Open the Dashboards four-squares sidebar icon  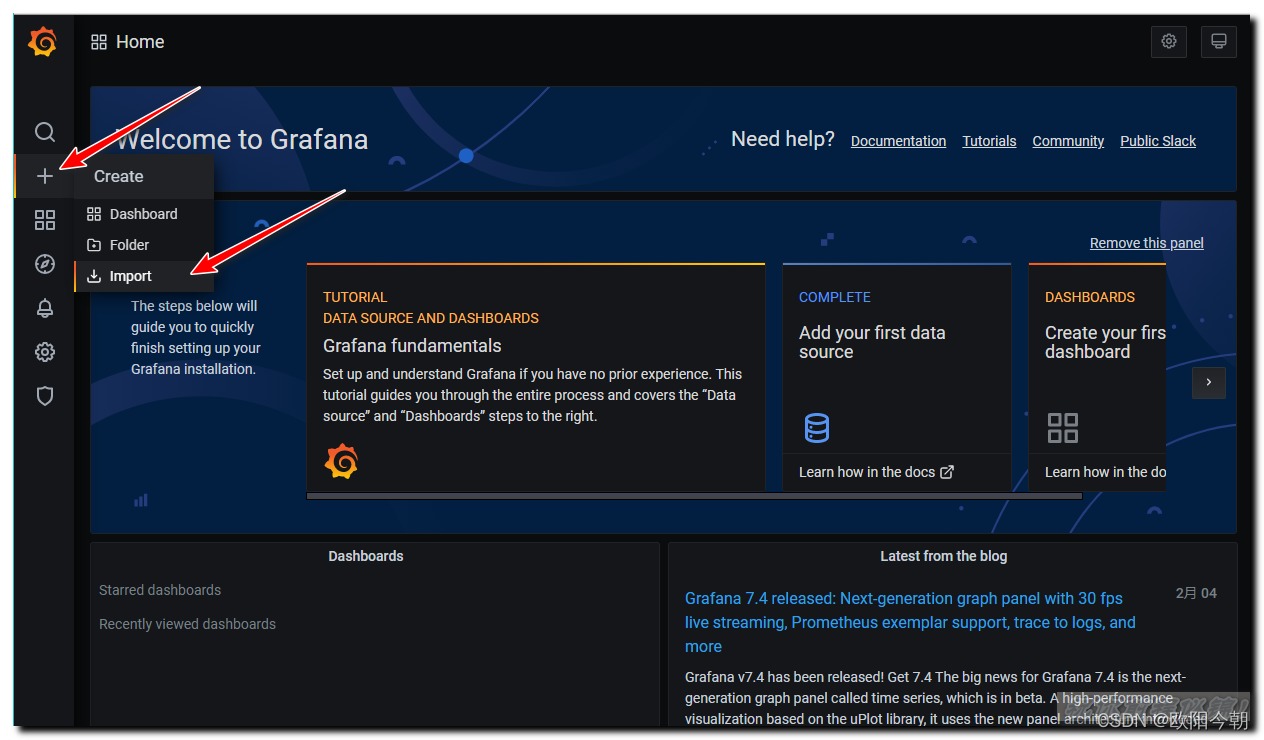[x=45, y=220]
